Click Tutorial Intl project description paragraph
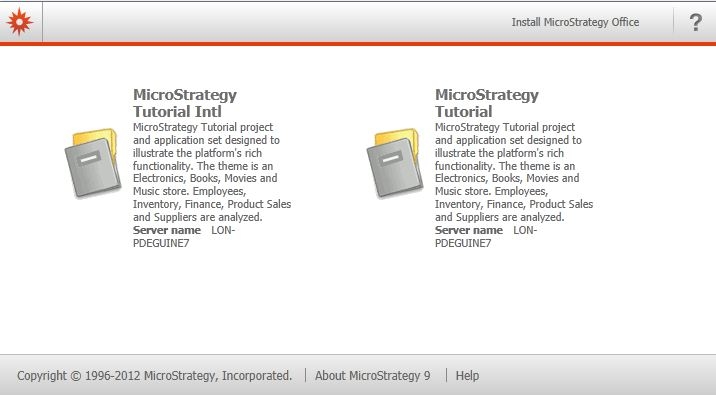 click(x=212, y=172)
